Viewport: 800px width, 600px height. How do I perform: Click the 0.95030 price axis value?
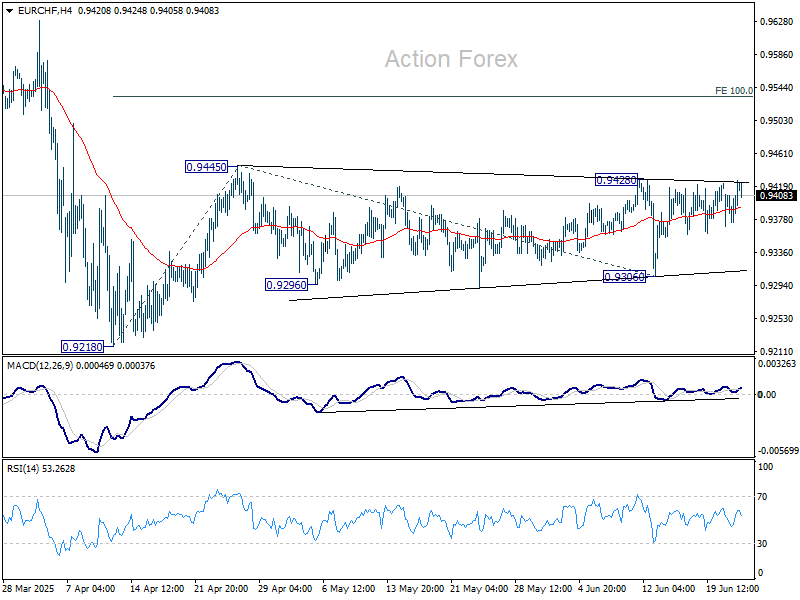(777, 121)
